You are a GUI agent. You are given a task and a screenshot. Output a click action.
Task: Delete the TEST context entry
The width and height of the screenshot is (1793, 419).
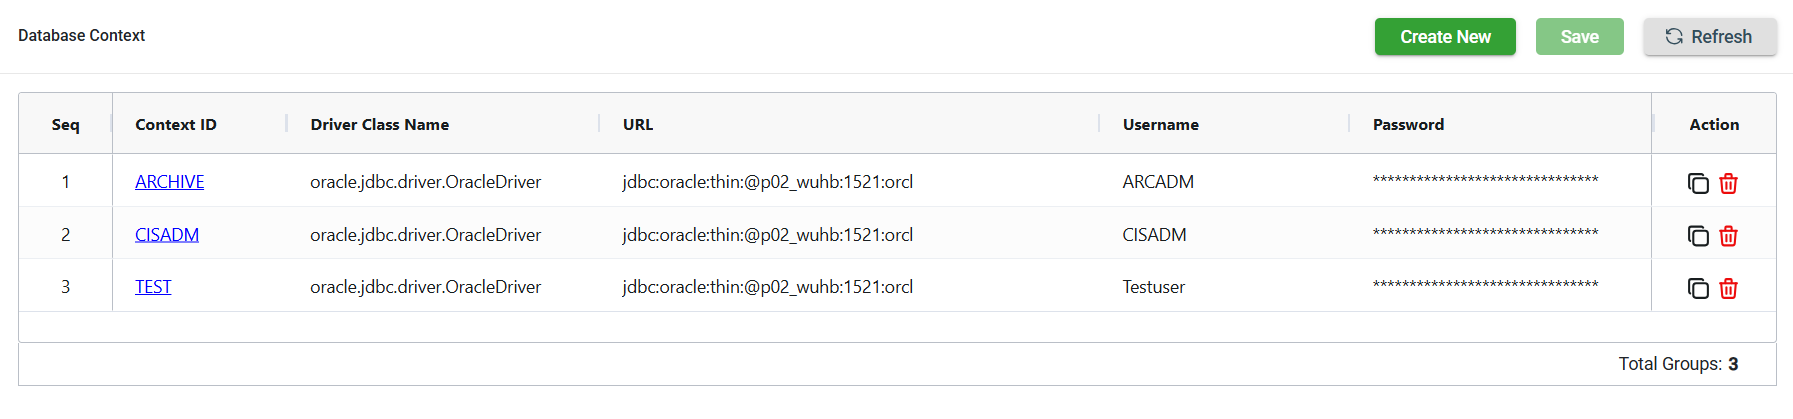1728,289
